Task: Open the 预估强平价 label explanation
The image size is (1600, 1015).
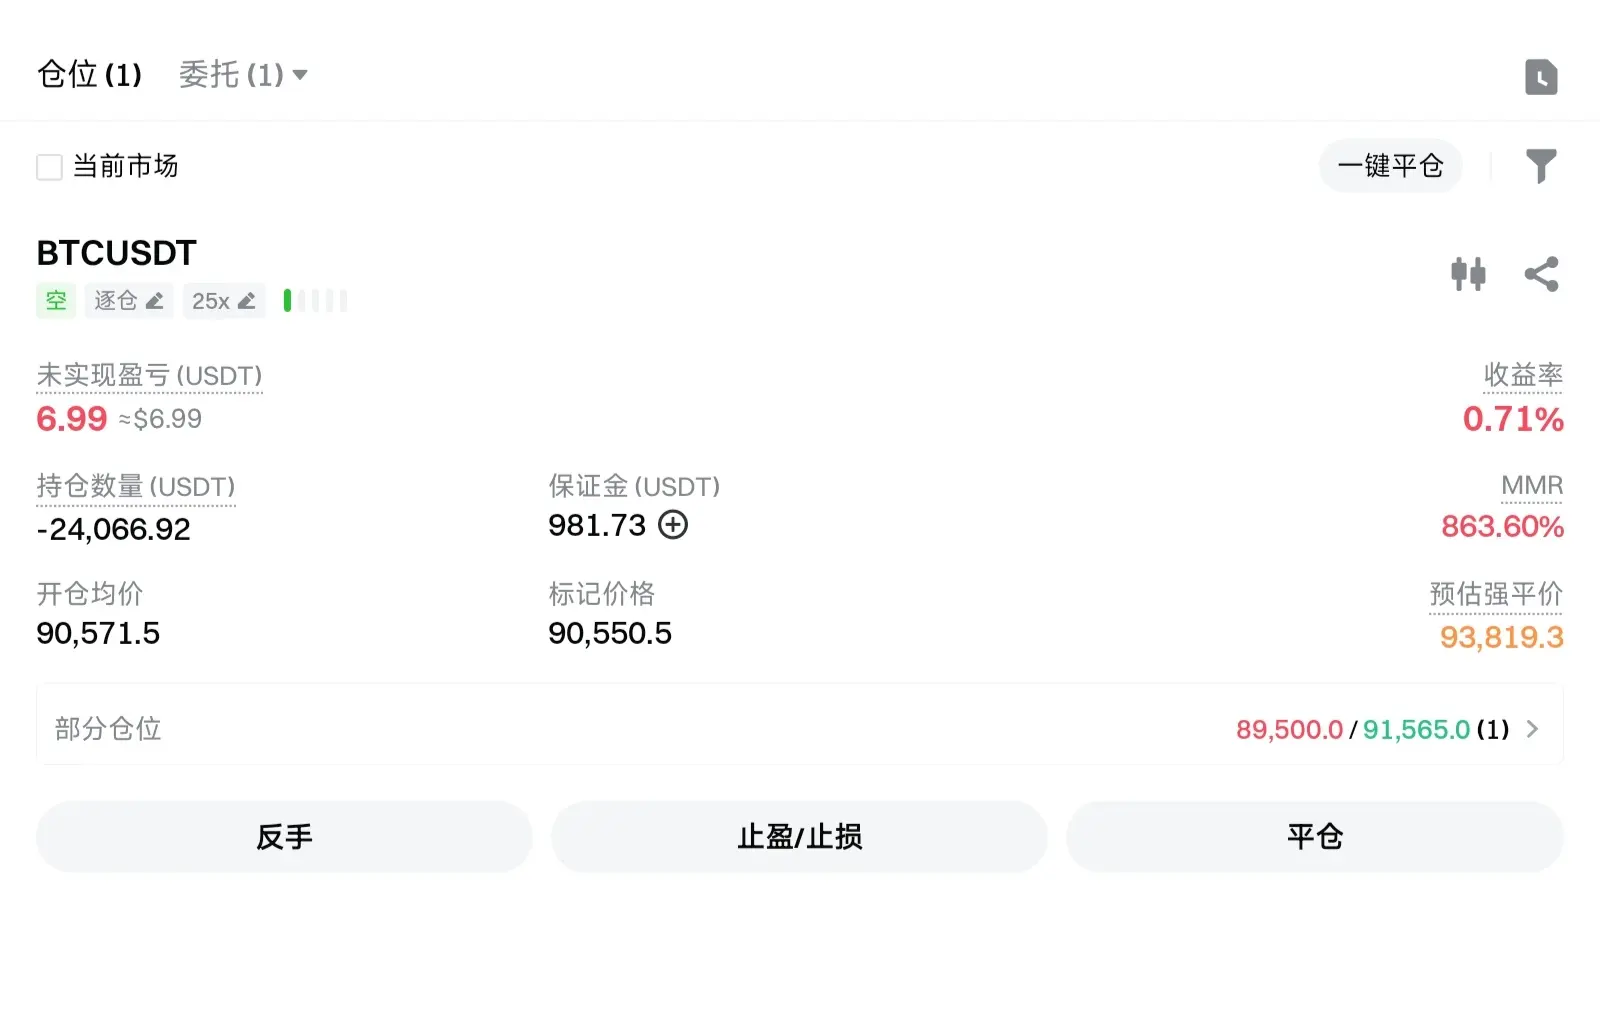Action: [x=1496, y=594]
